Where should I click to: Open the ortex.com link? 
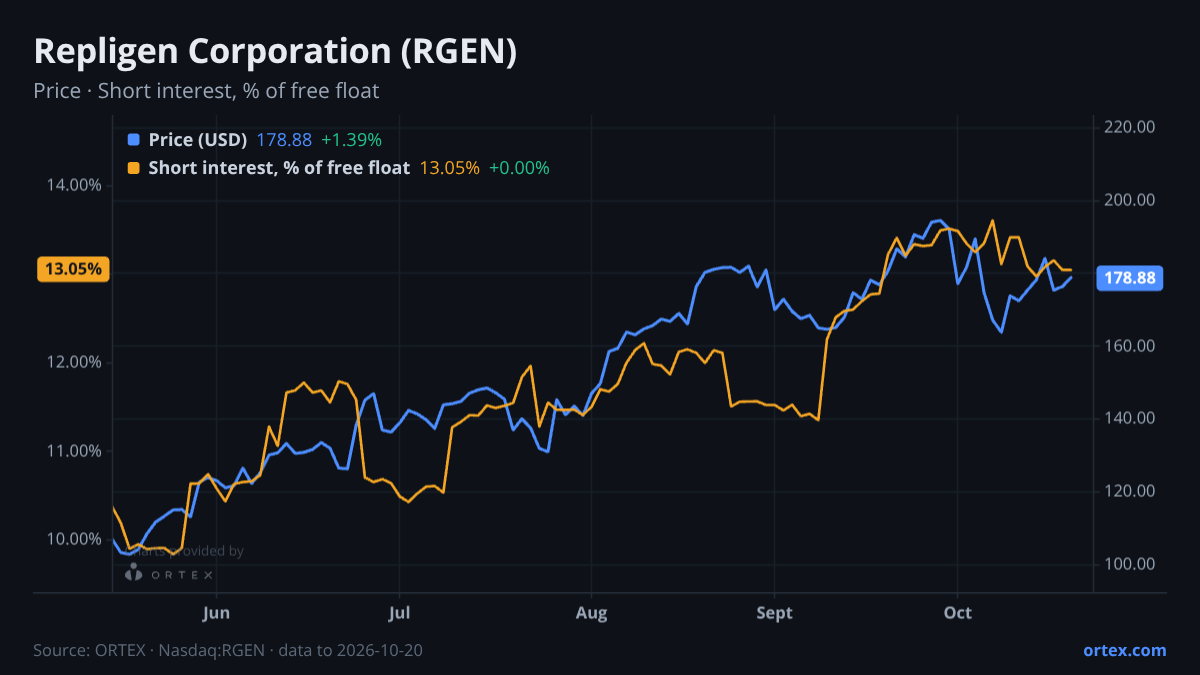(x=1124, y=650)
